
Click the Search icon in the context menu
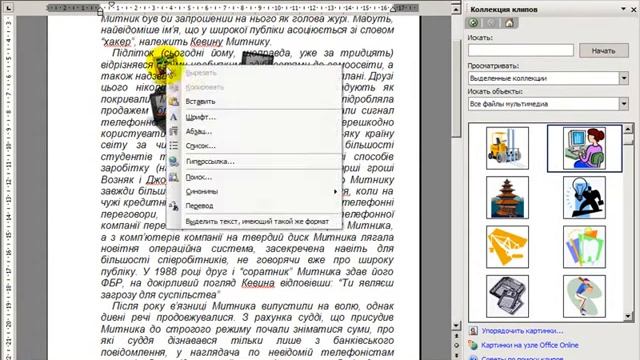click(174, 177)
